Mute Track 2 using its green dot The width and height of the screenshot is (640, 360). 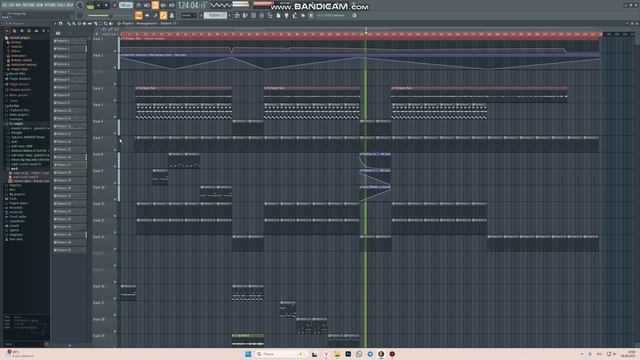tap(115, 67)
